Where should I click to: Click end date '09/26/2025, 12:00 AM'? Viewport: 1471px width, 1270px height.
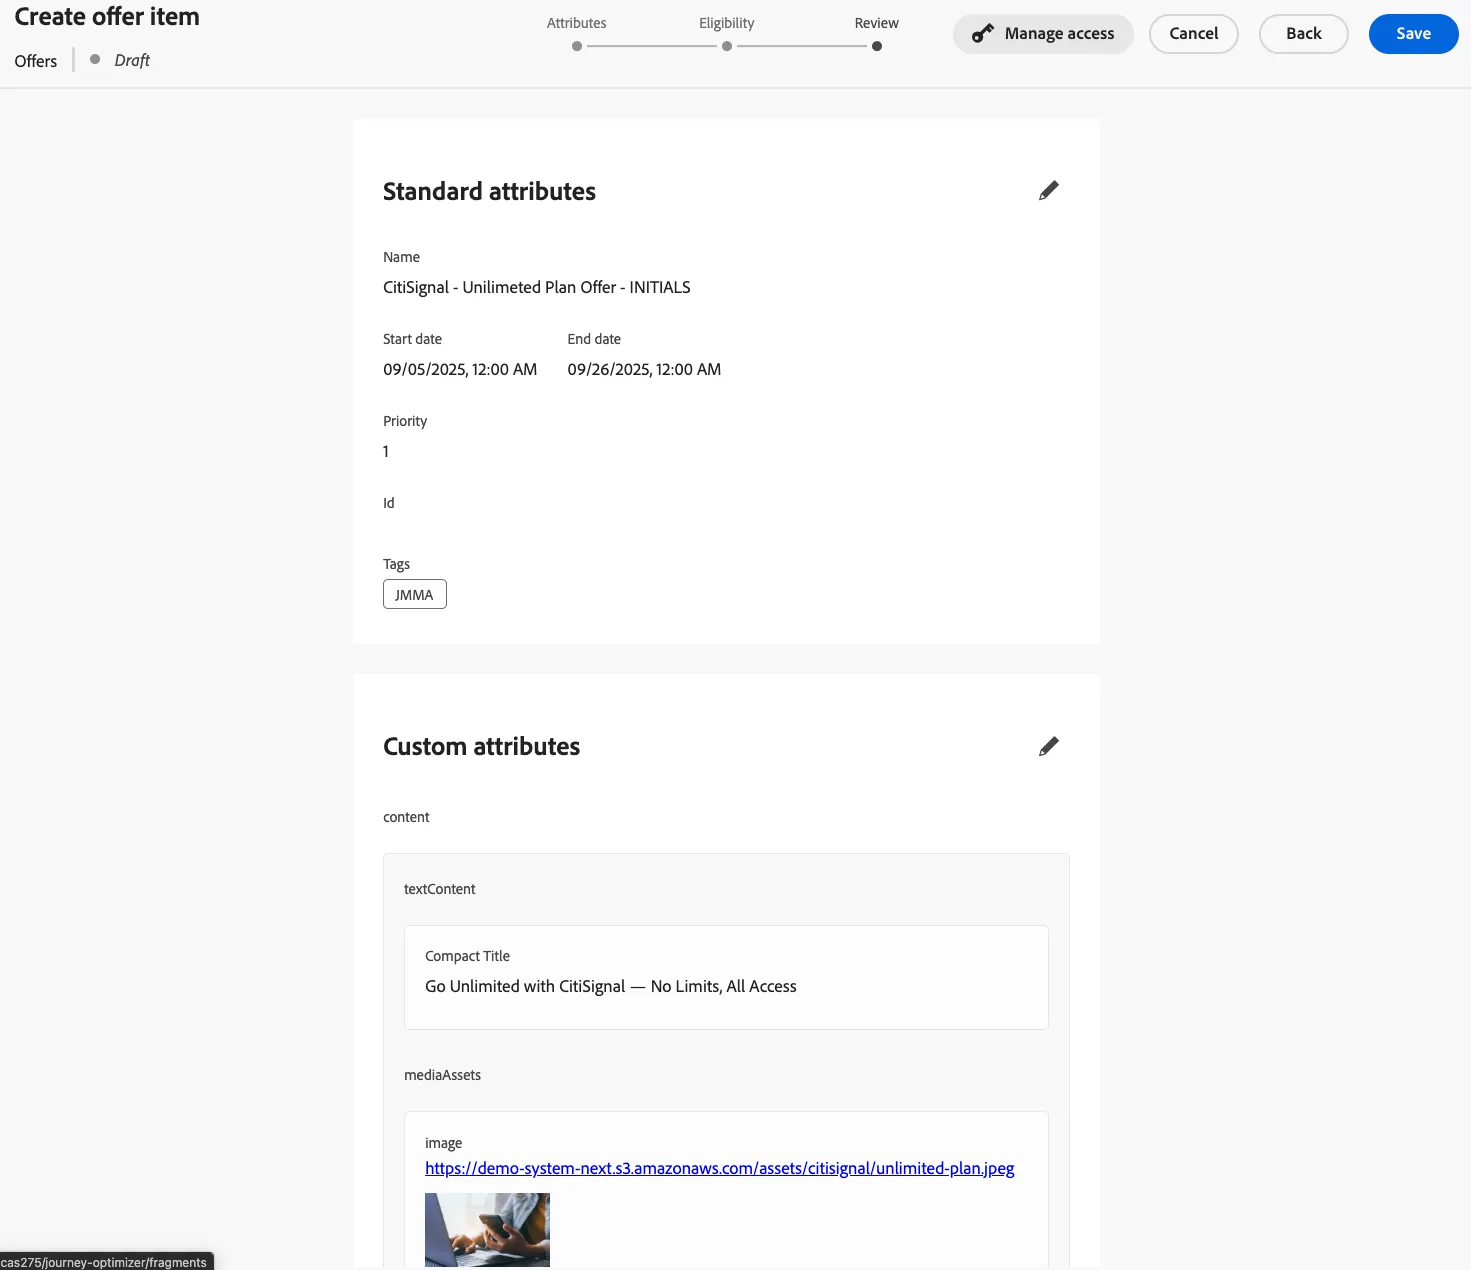[644, 369]
